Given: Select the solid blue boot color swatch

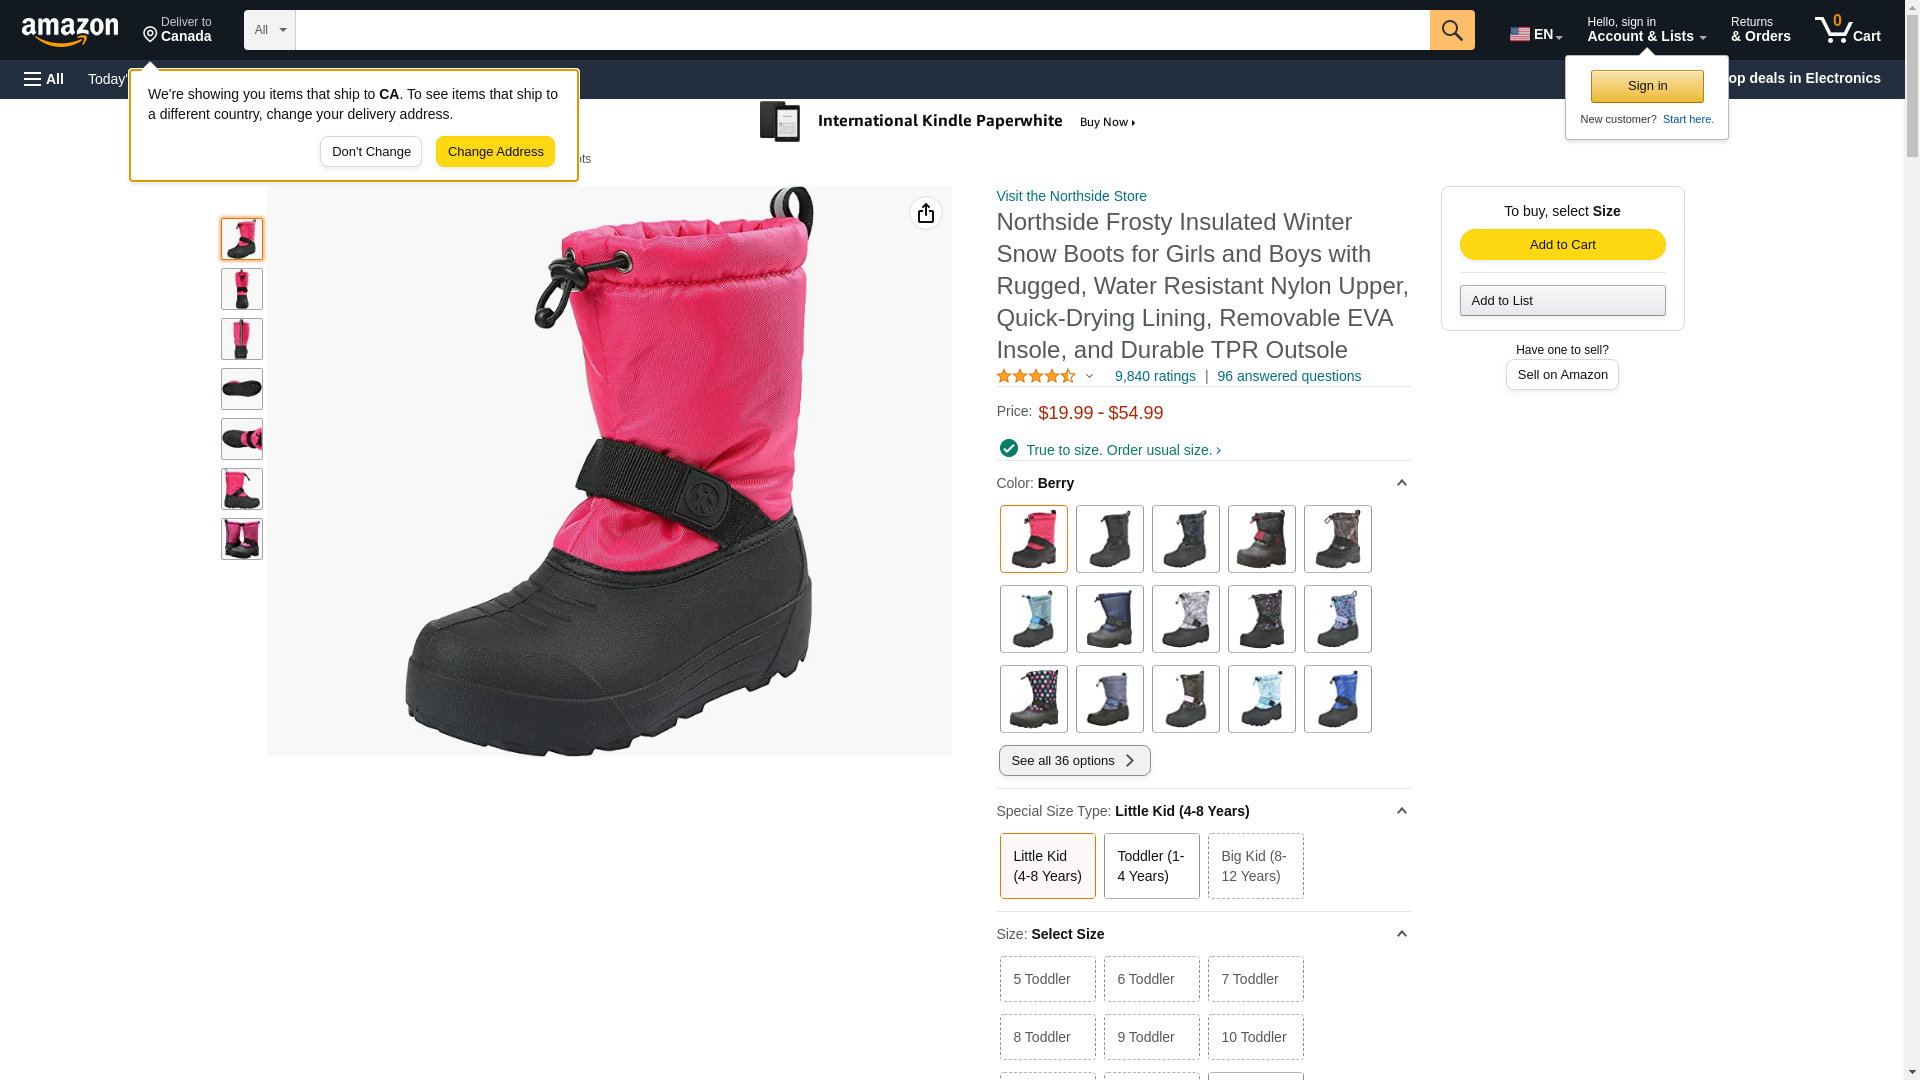Looking at the screenshot, I should (1337, 699).
